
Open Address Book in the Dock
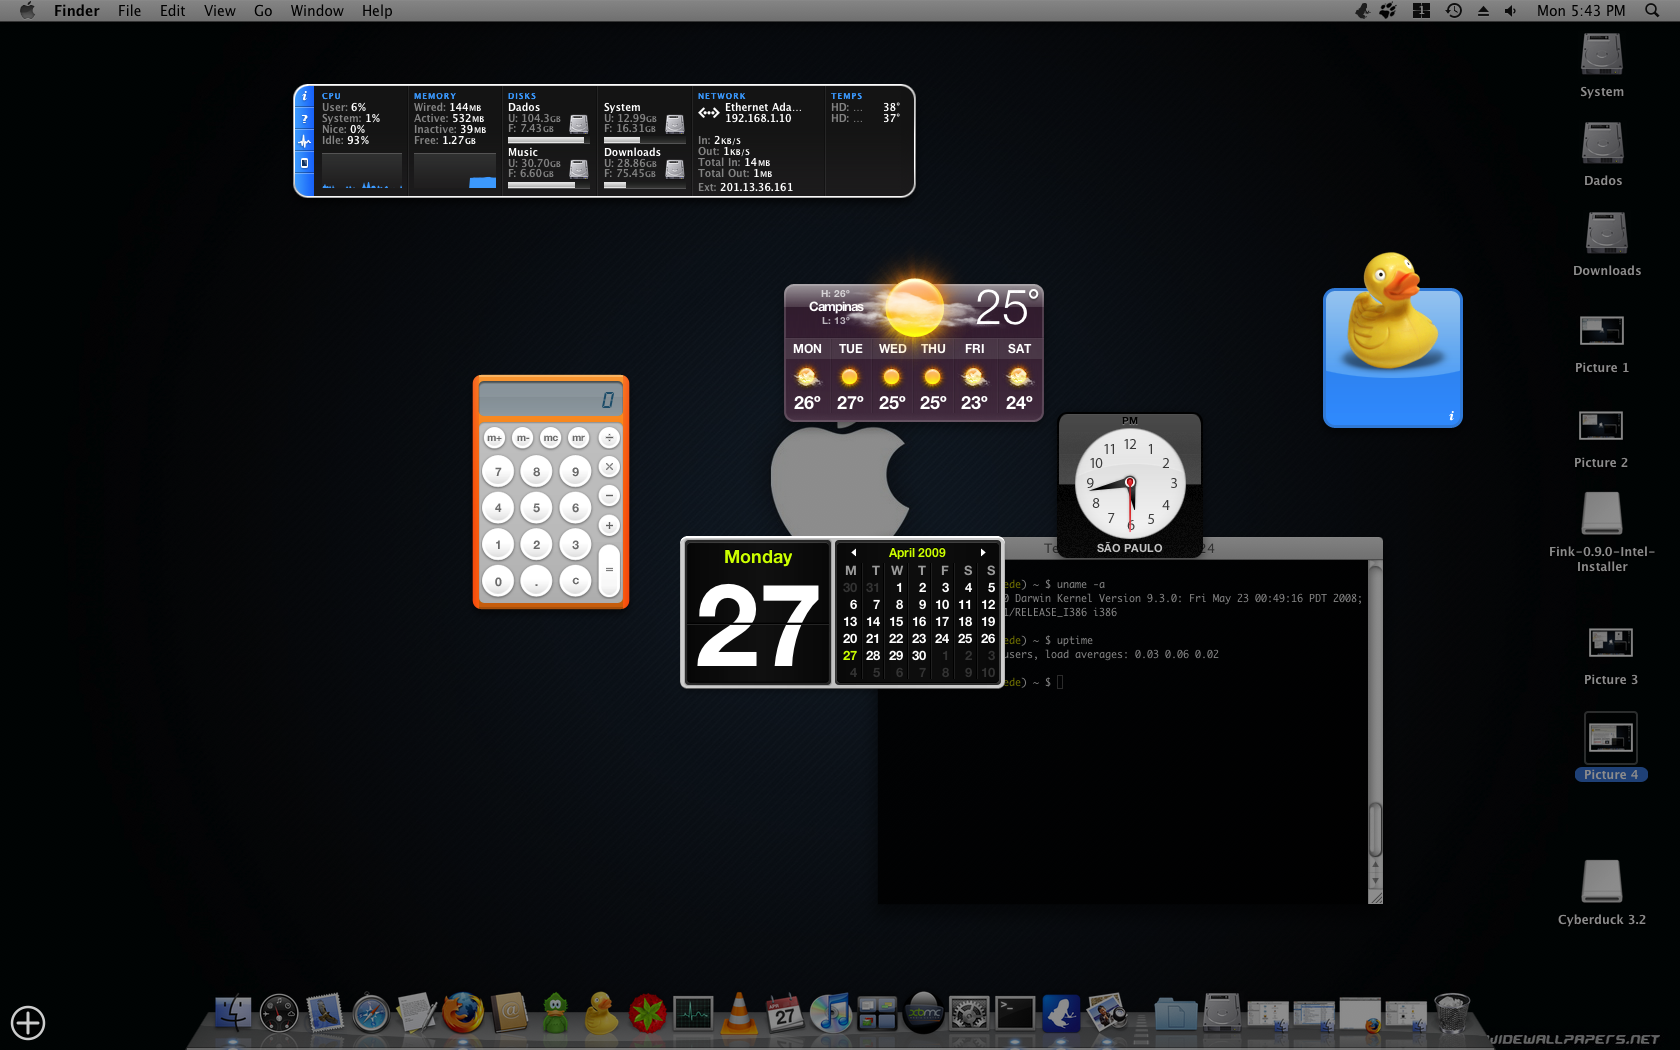509,1013
